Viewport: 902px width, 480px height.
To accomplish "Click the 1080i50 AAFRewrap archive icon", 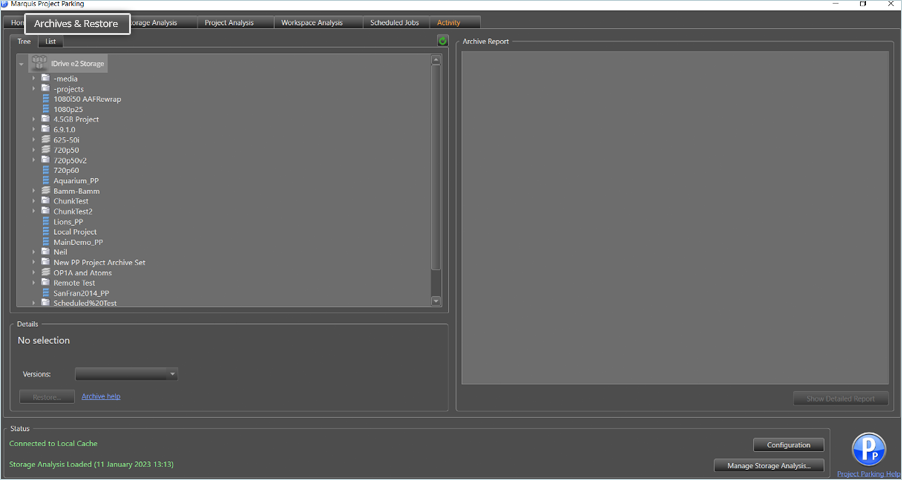I will pyautogui.click(x=46, y=99).
